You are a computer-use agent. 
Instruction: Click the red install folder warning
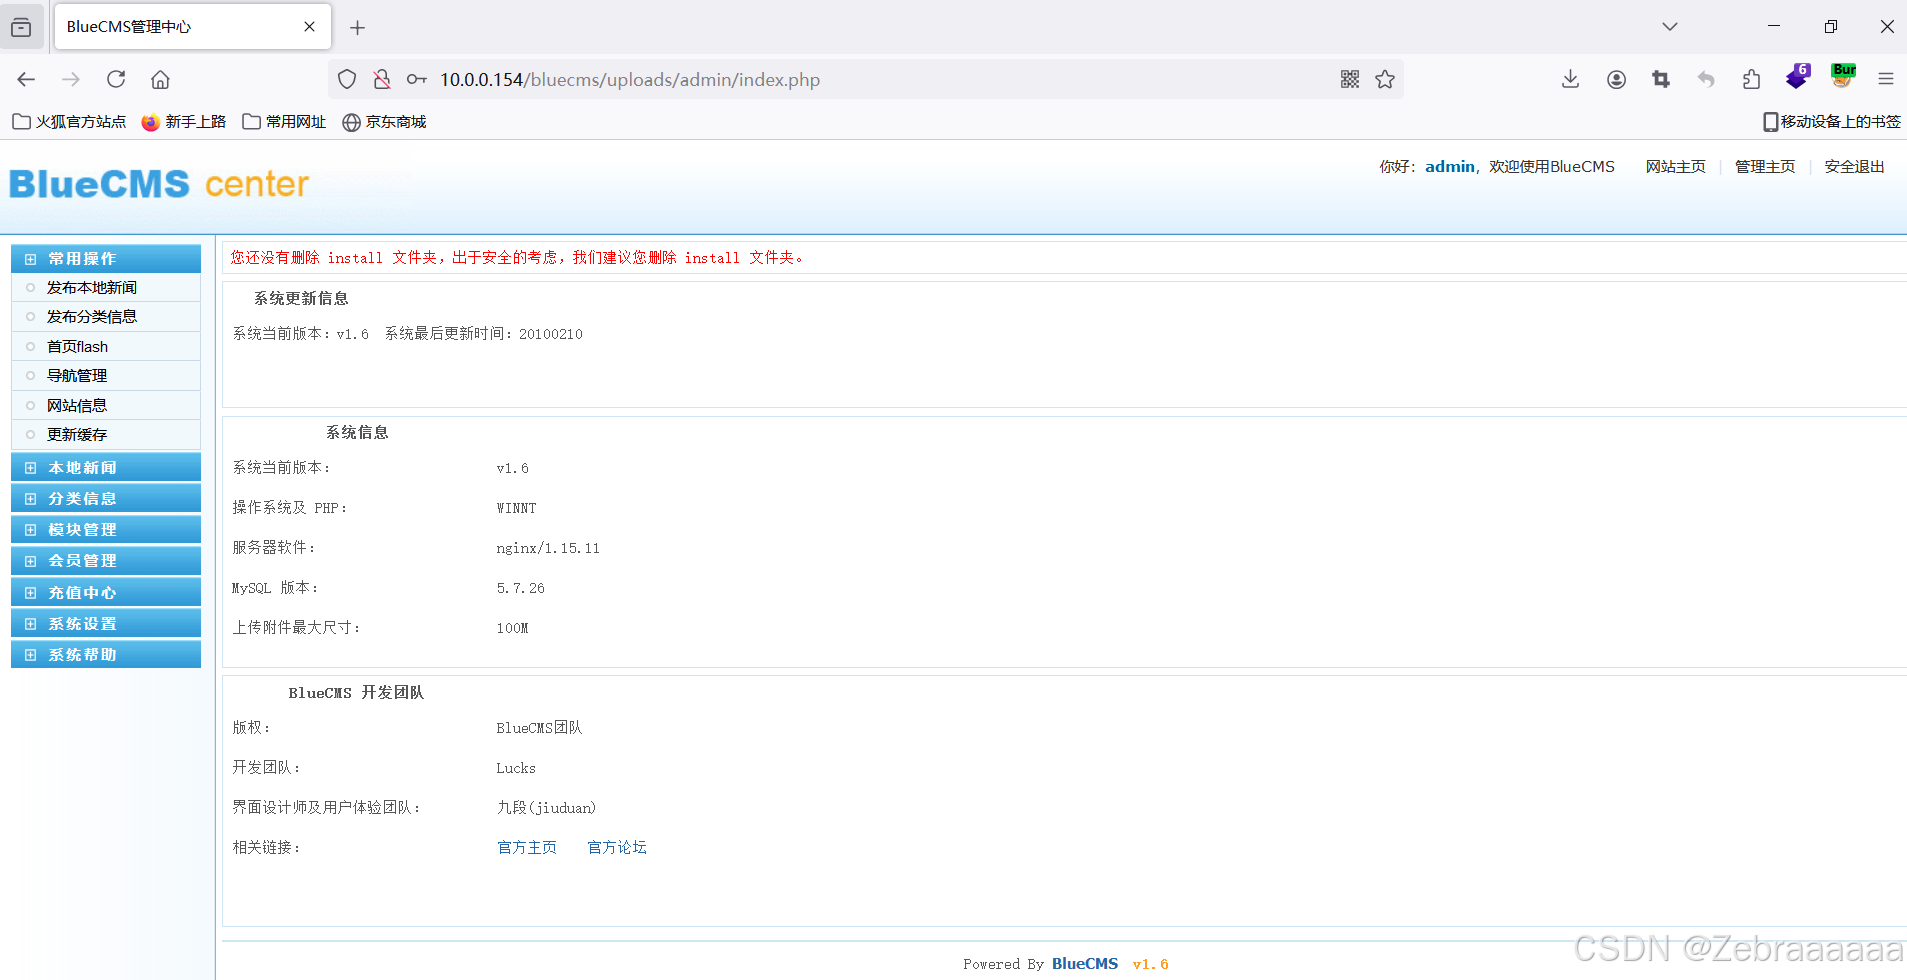(517, 258)
